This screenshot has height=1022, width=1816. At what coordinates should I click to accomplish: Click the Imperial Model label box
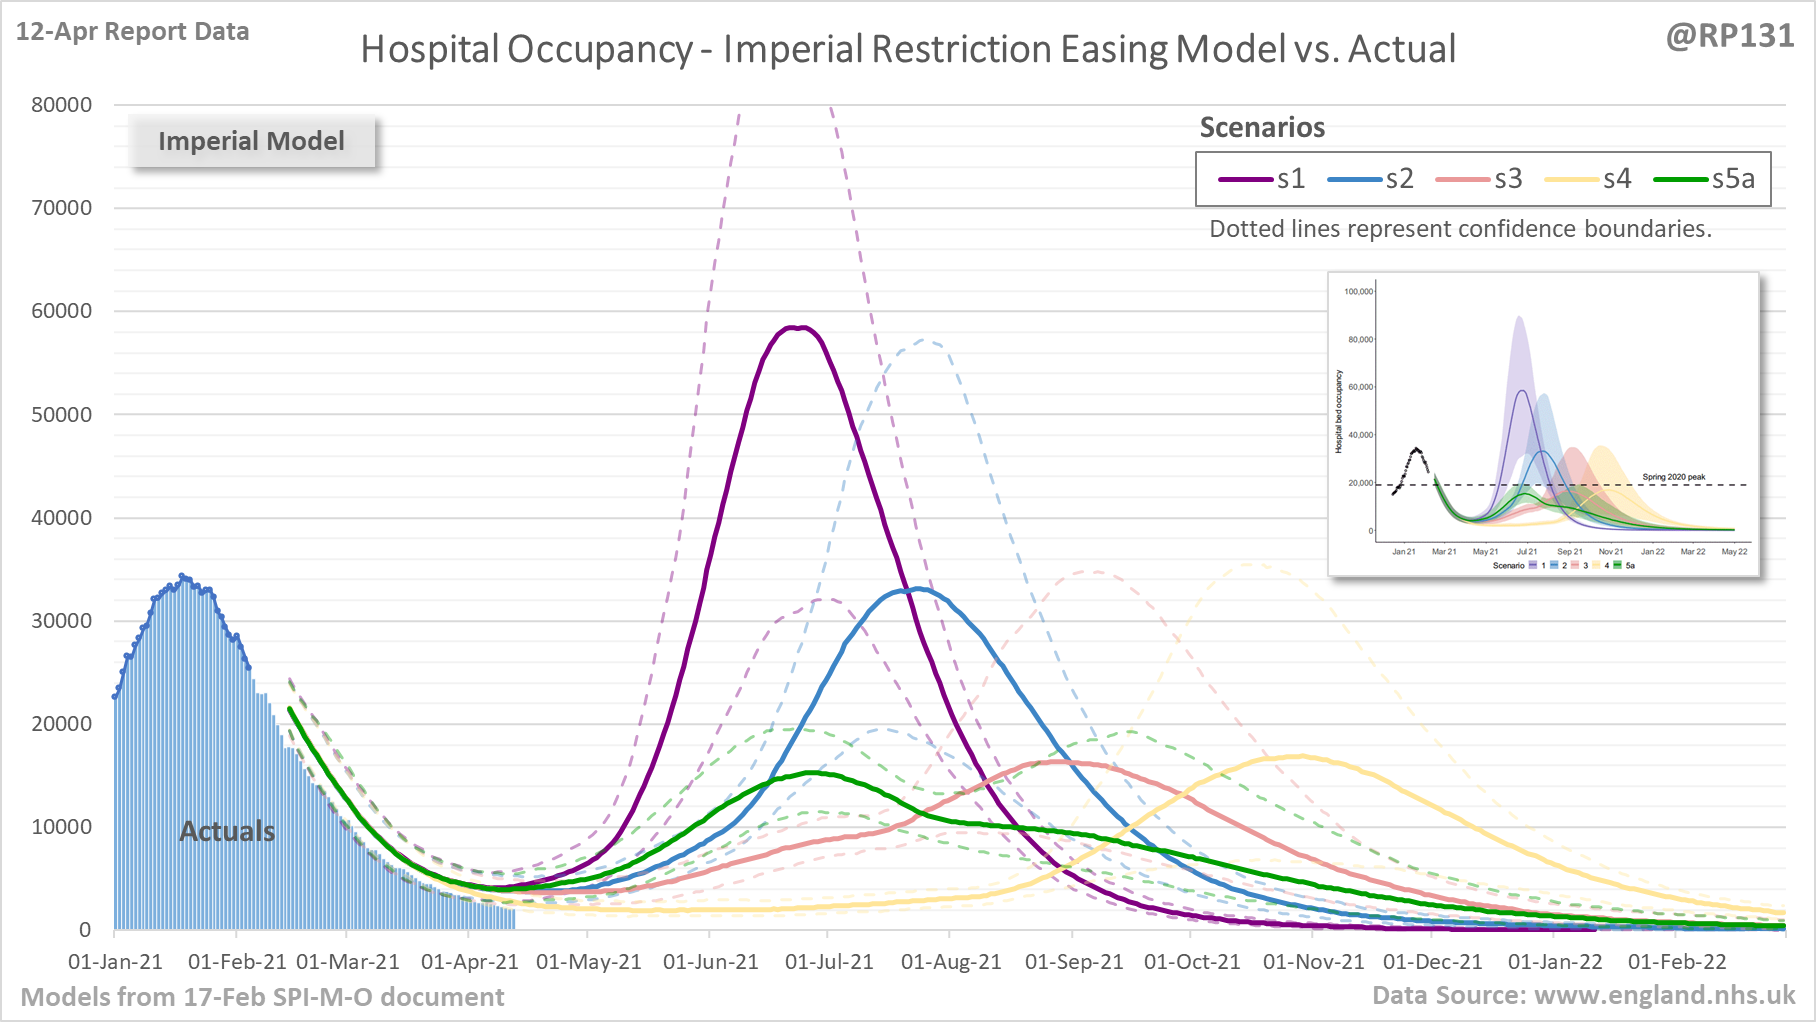[252, 141]
